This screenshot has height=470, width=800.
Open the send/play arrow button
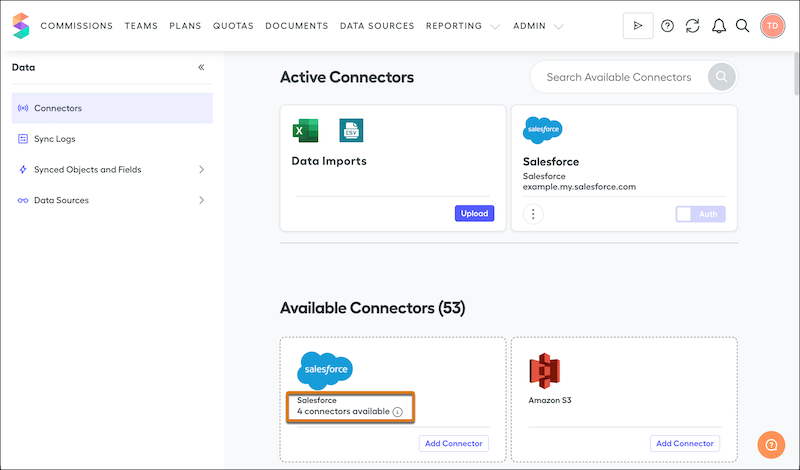(x=638, y=26)
